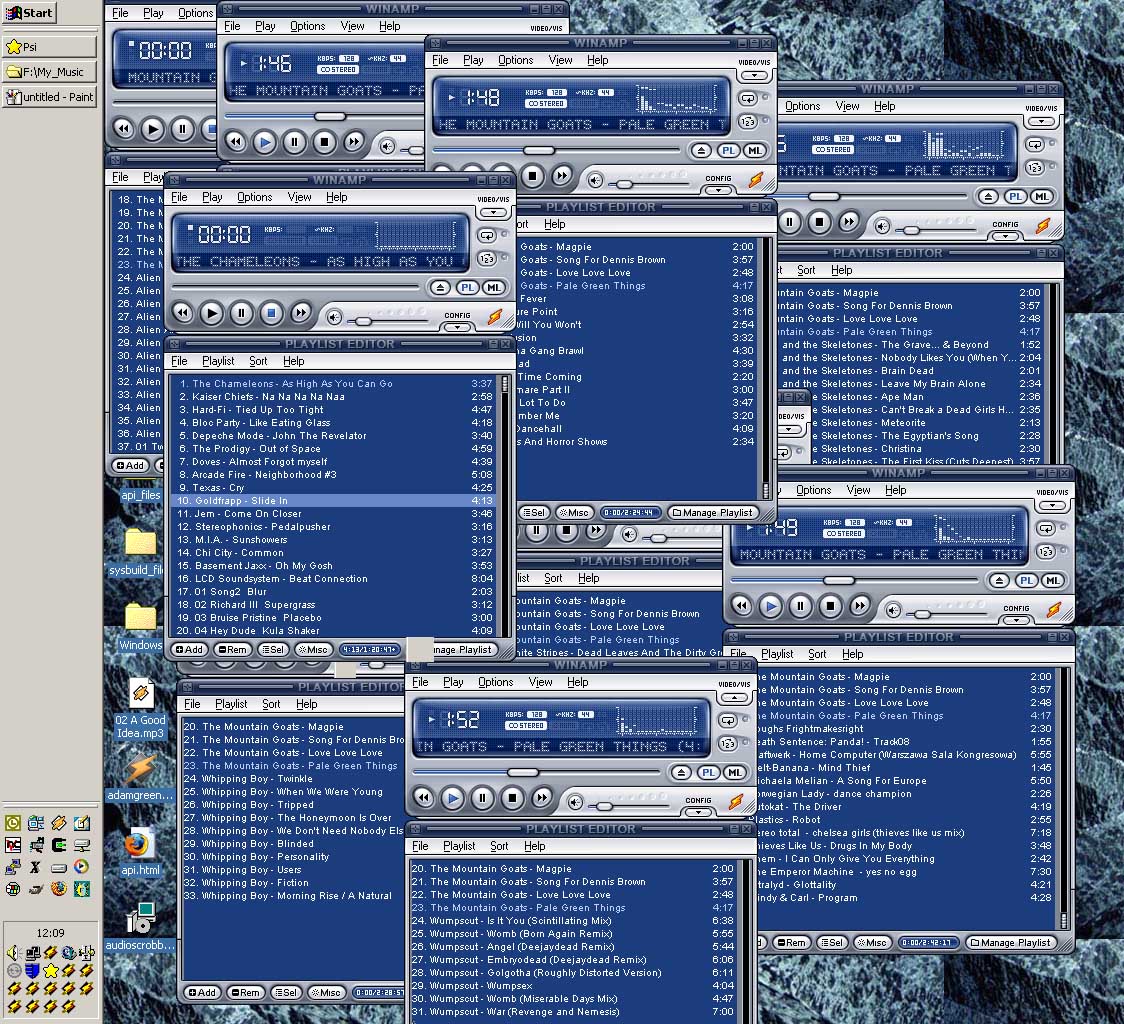The width and height of the screenshot is (1124, 1024).
Task: Open Options menu in the Chameleons Winamp player
Action: (x=254, y=197)
